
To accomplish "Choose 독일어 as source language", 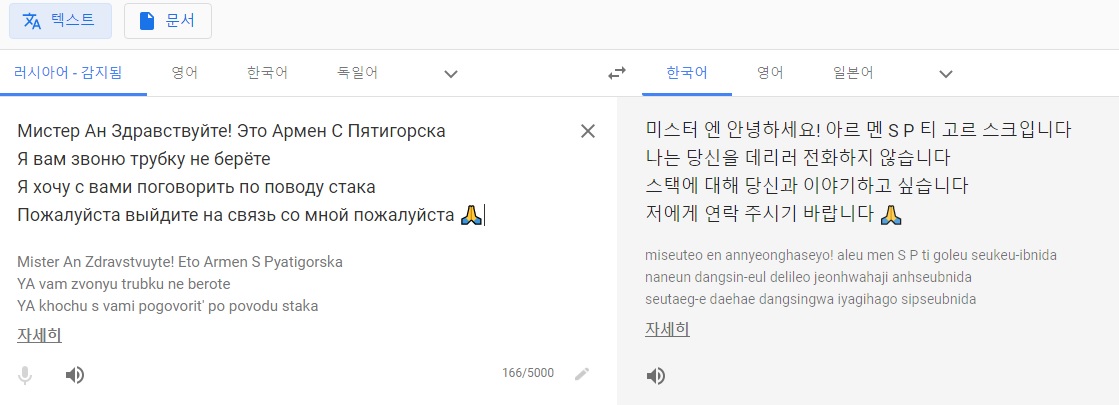I will (358, 73).
